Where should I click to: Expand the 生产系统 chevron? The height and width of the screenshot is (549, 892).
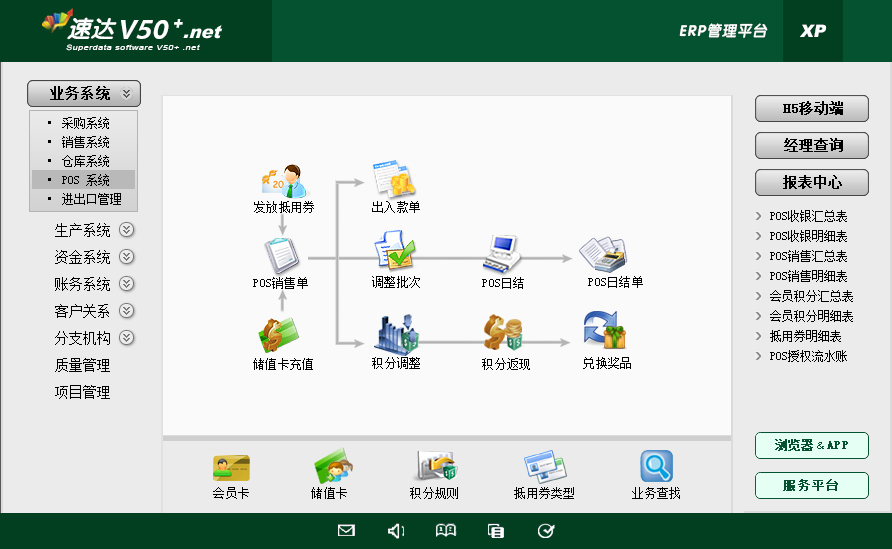[x=126, y=230]
